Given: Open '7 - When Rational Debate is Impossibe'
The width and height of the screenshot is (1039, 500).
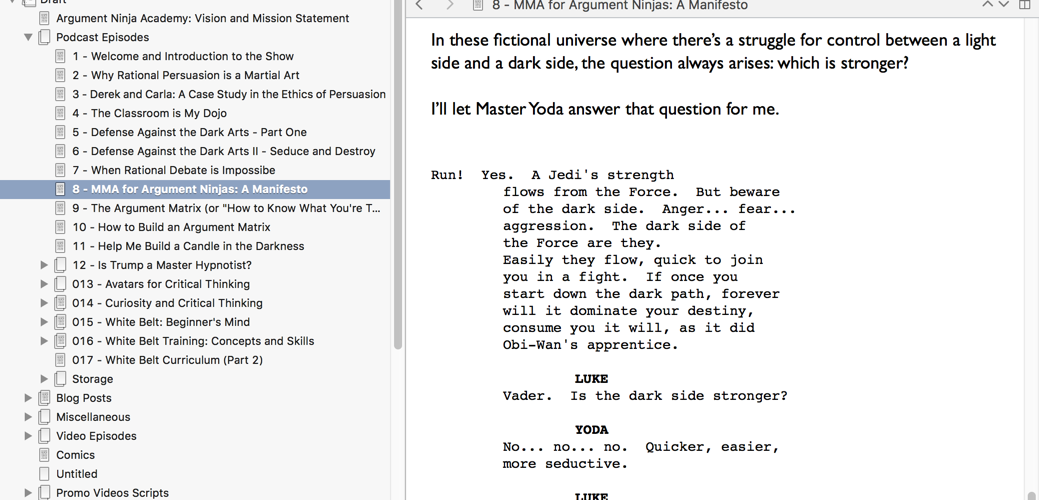Looking at the screenshot, I should click(174, 170).
